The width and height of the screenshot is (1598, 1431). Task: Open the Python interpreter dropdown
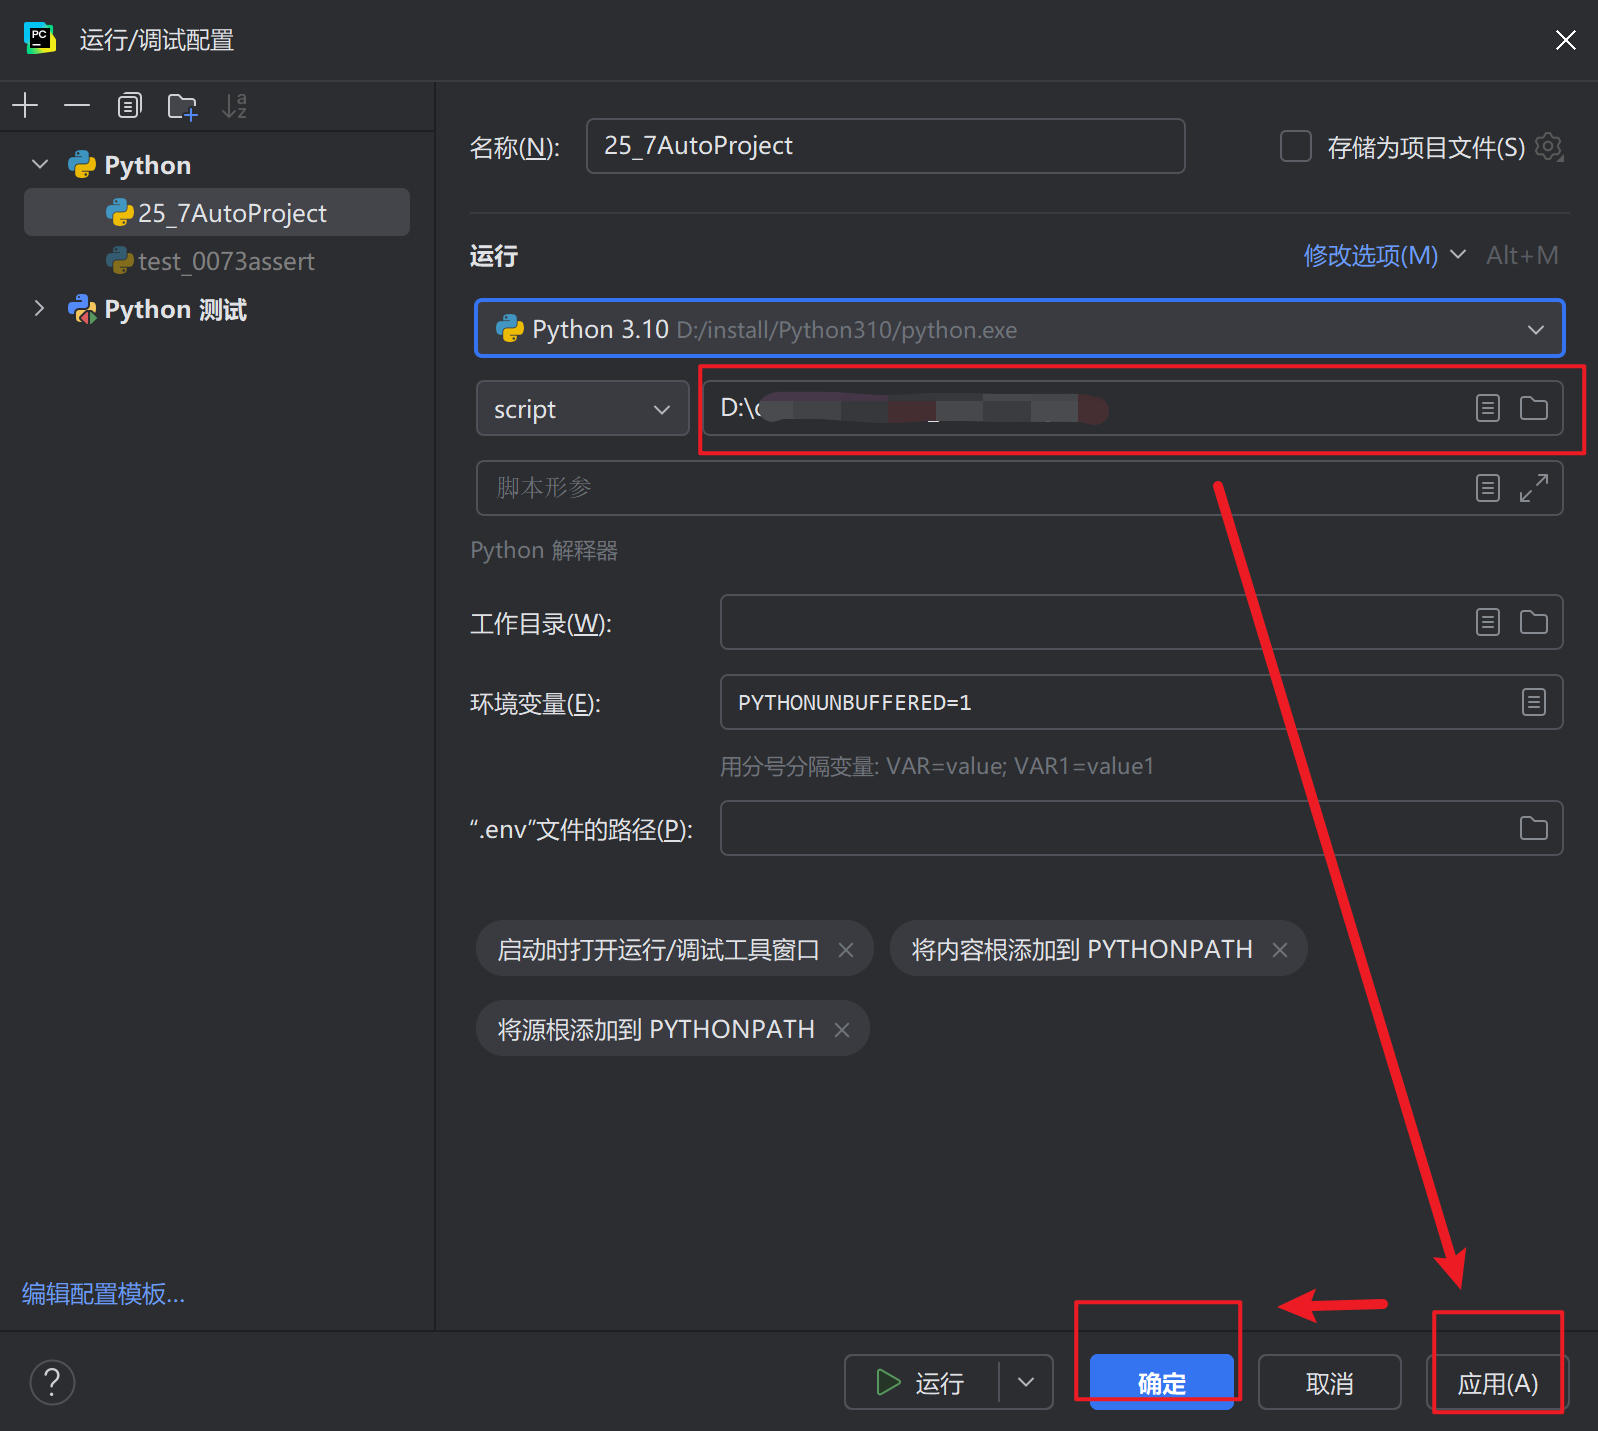click(1020, 328)
